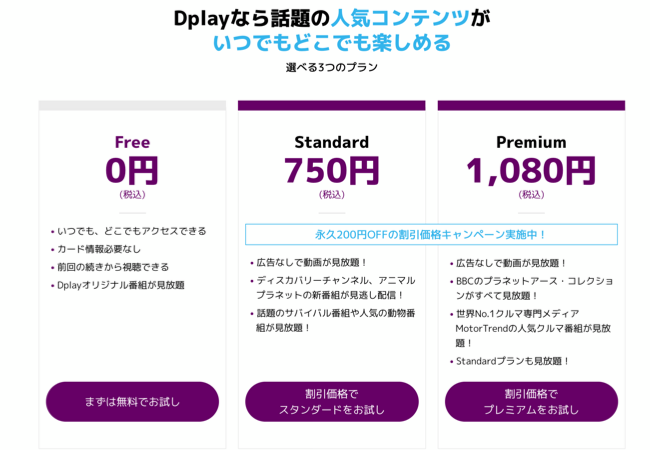Viewport: 650px width, 450px height.
Task: Click the 永久200円OFF campaign banner
Action: [431, 235]
